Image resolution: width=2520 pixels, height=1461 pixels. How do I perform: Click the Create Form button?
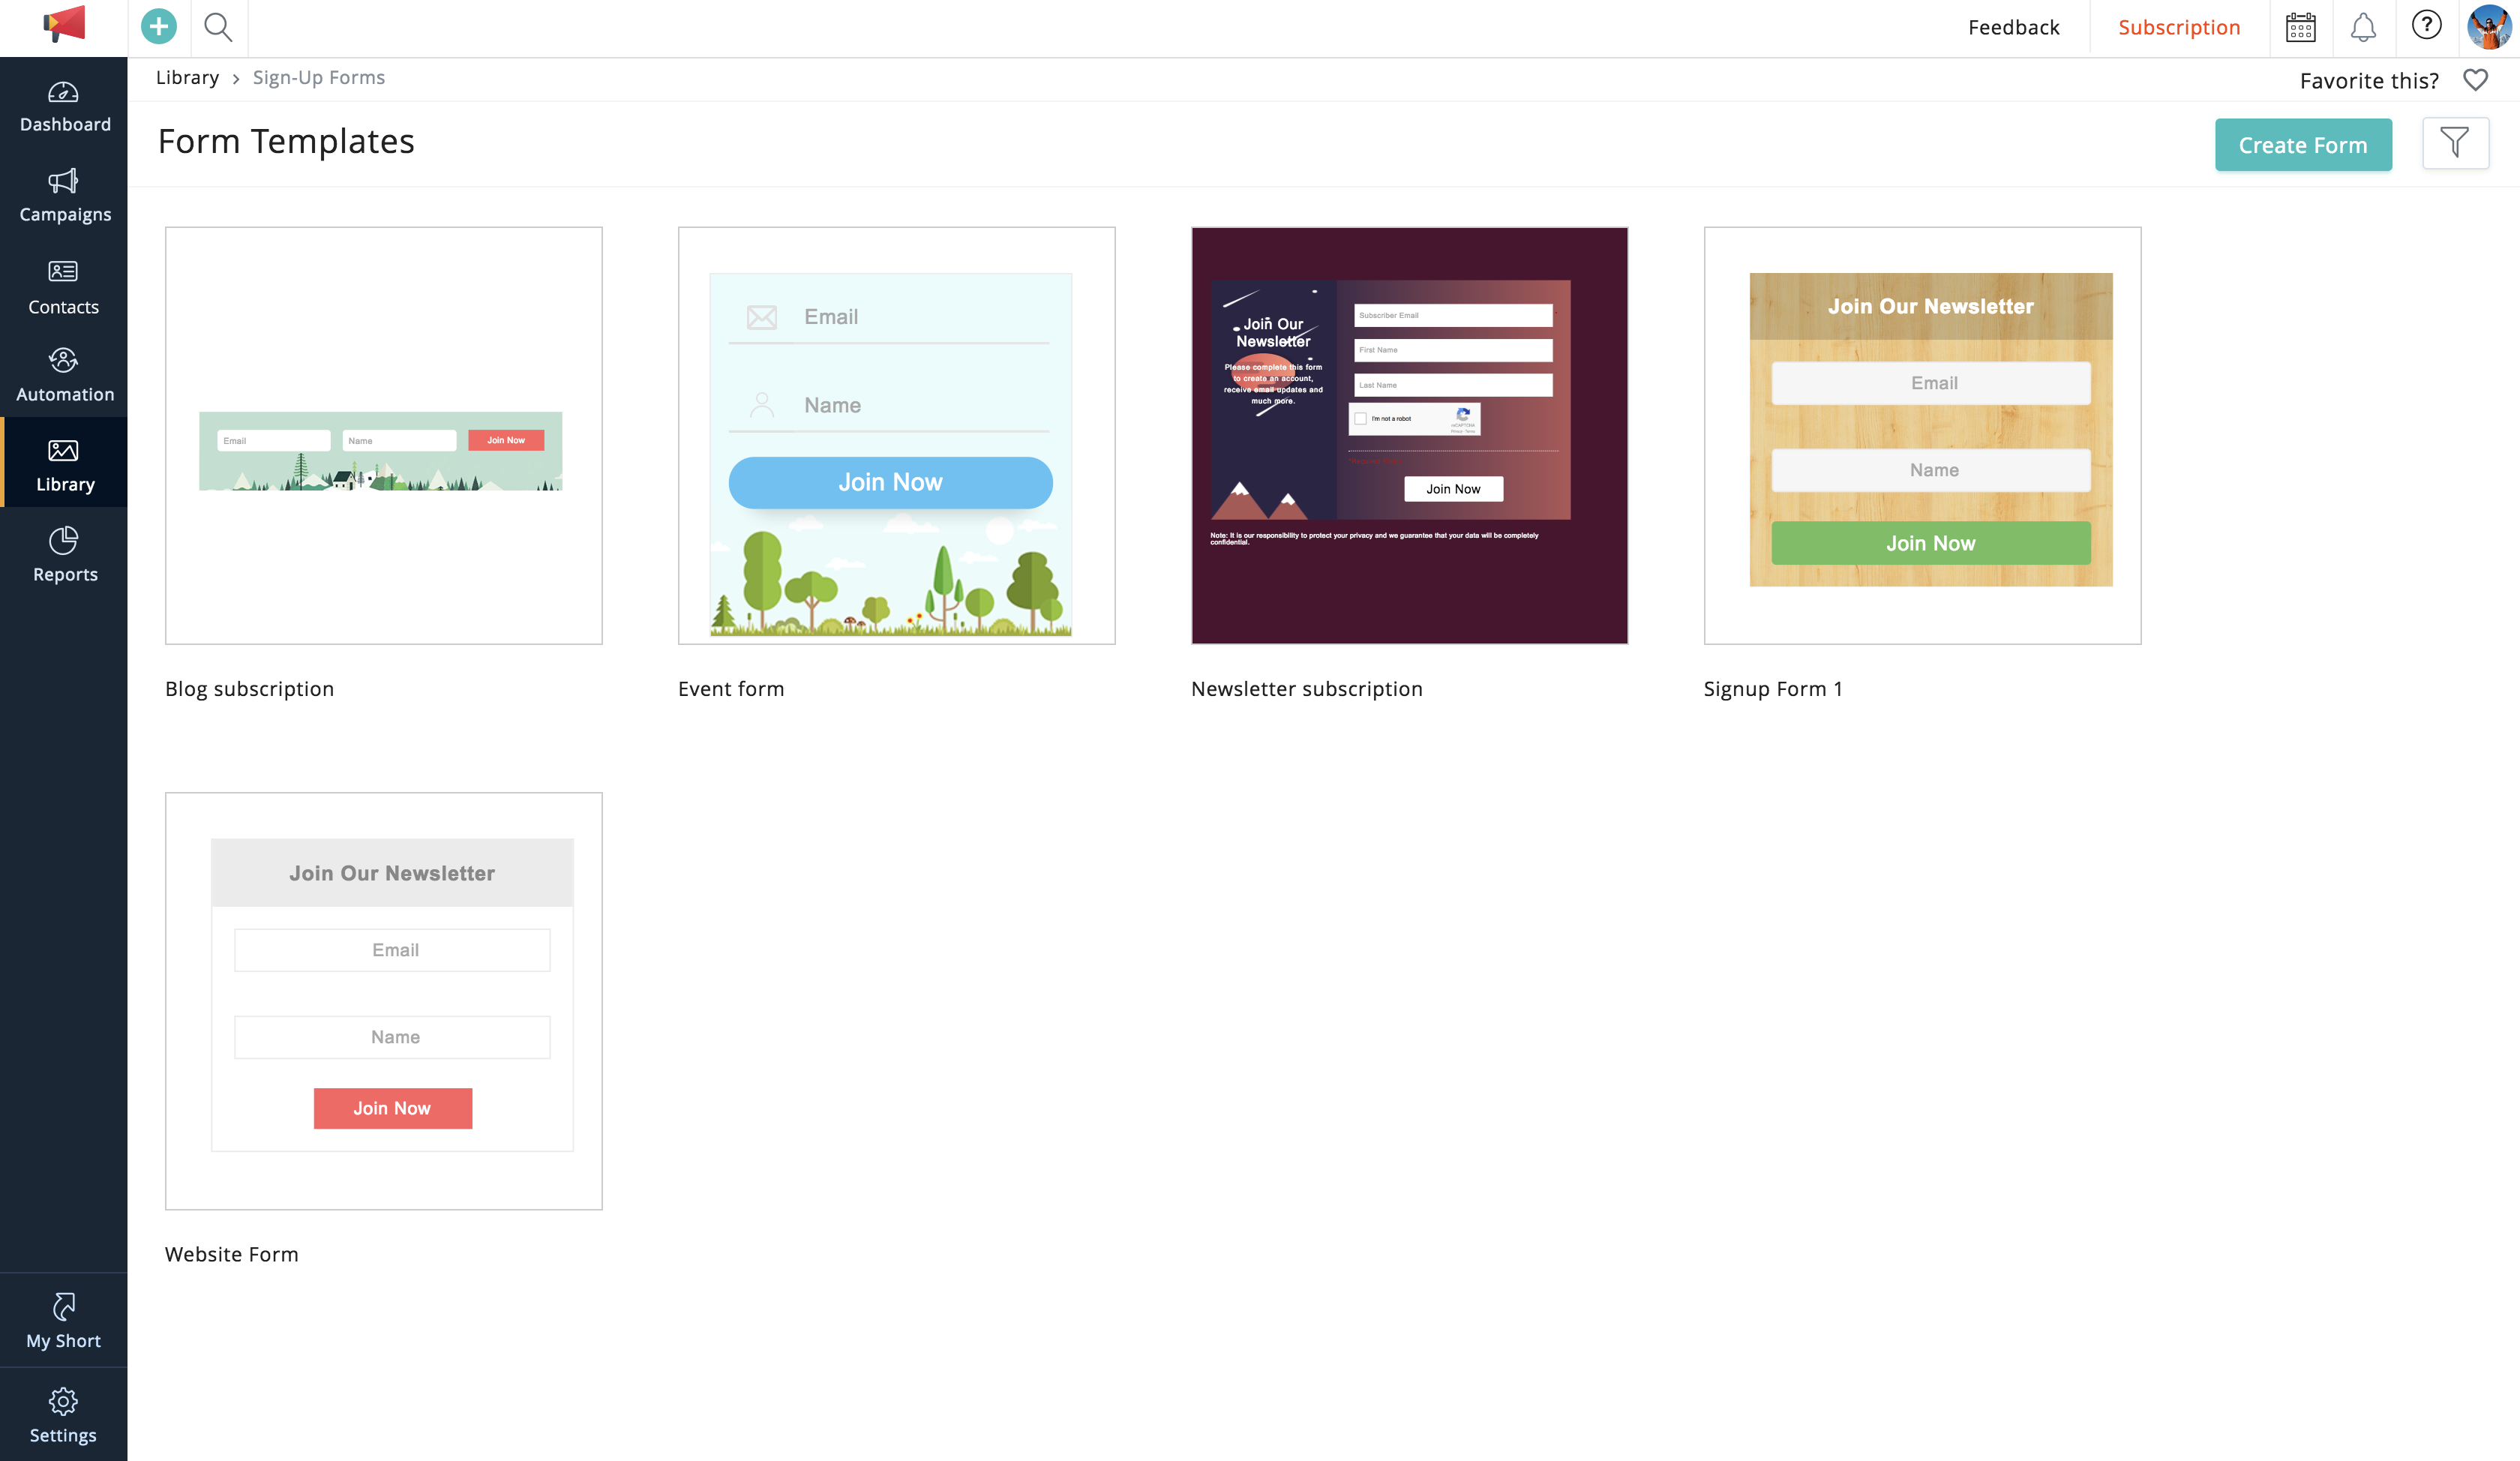coord(2302,145)
